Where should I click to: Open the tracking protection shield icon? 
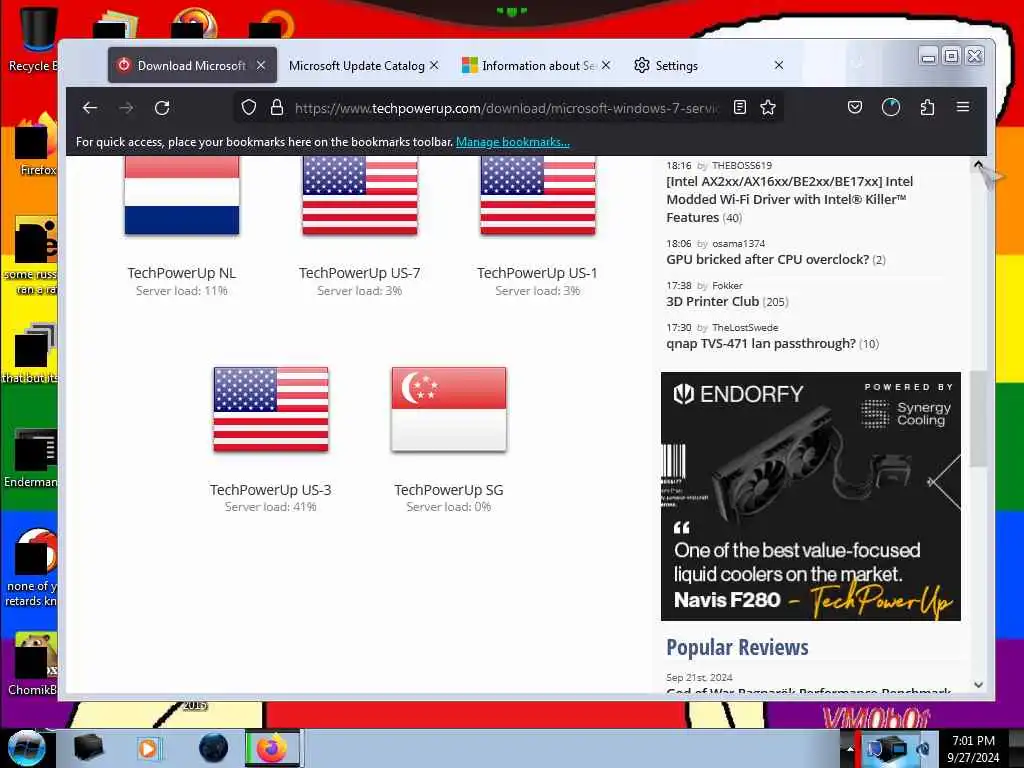pos(249,108)
